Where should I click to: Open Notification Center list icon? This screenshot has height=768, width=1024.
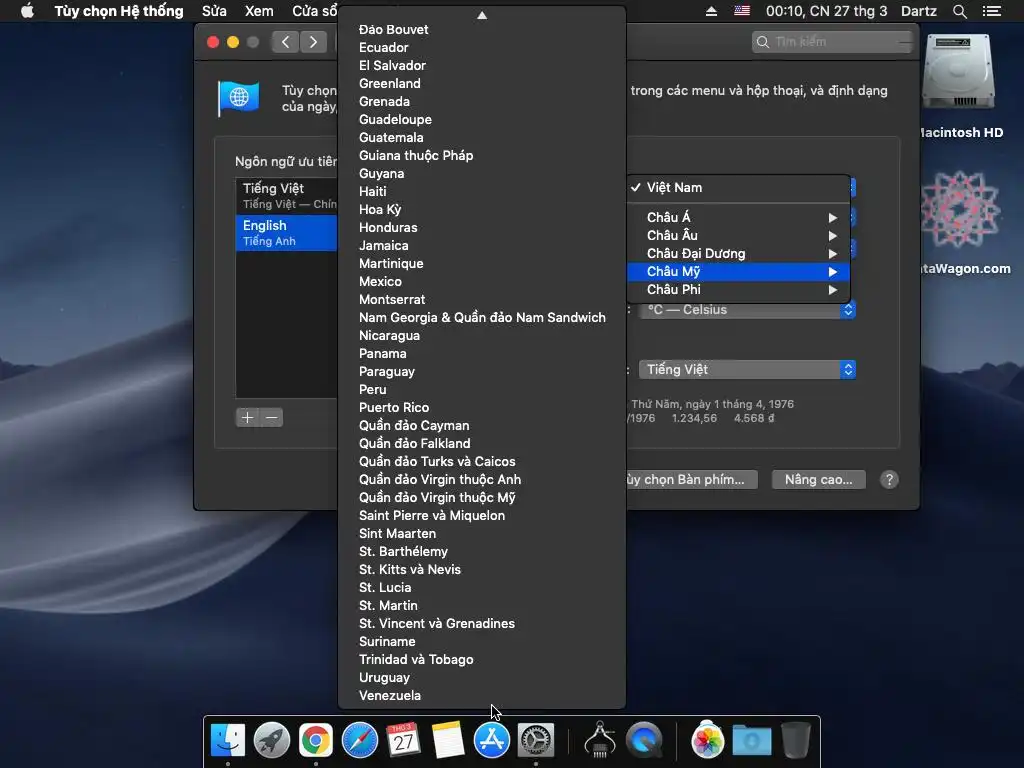click(992, 11)
